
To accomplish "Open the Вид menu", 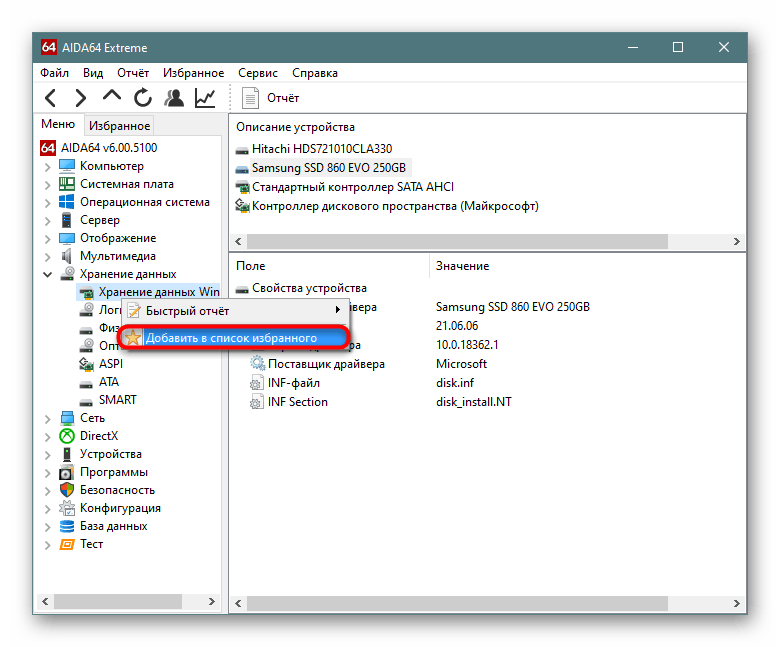I will click(x=93, y=73).
